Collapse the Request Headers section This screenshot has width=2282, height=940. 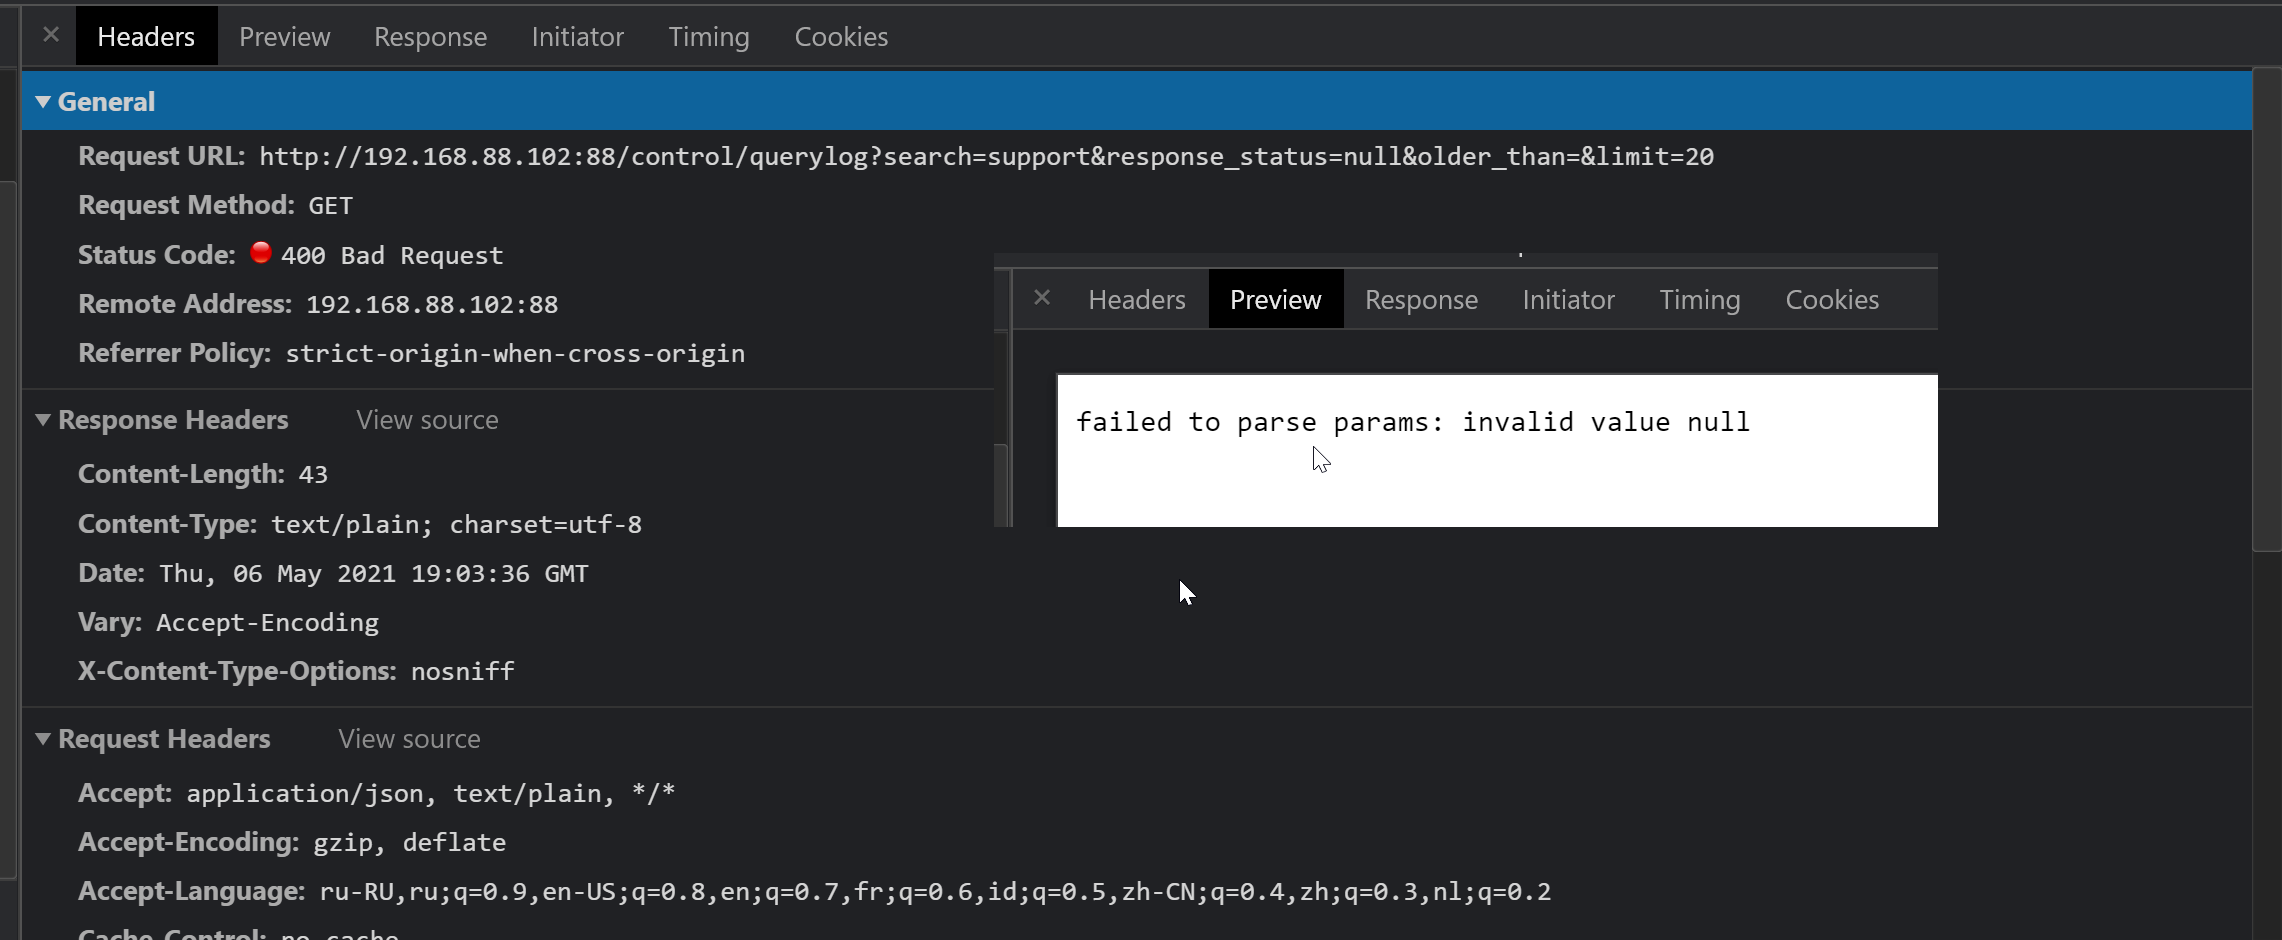[42, 738]
